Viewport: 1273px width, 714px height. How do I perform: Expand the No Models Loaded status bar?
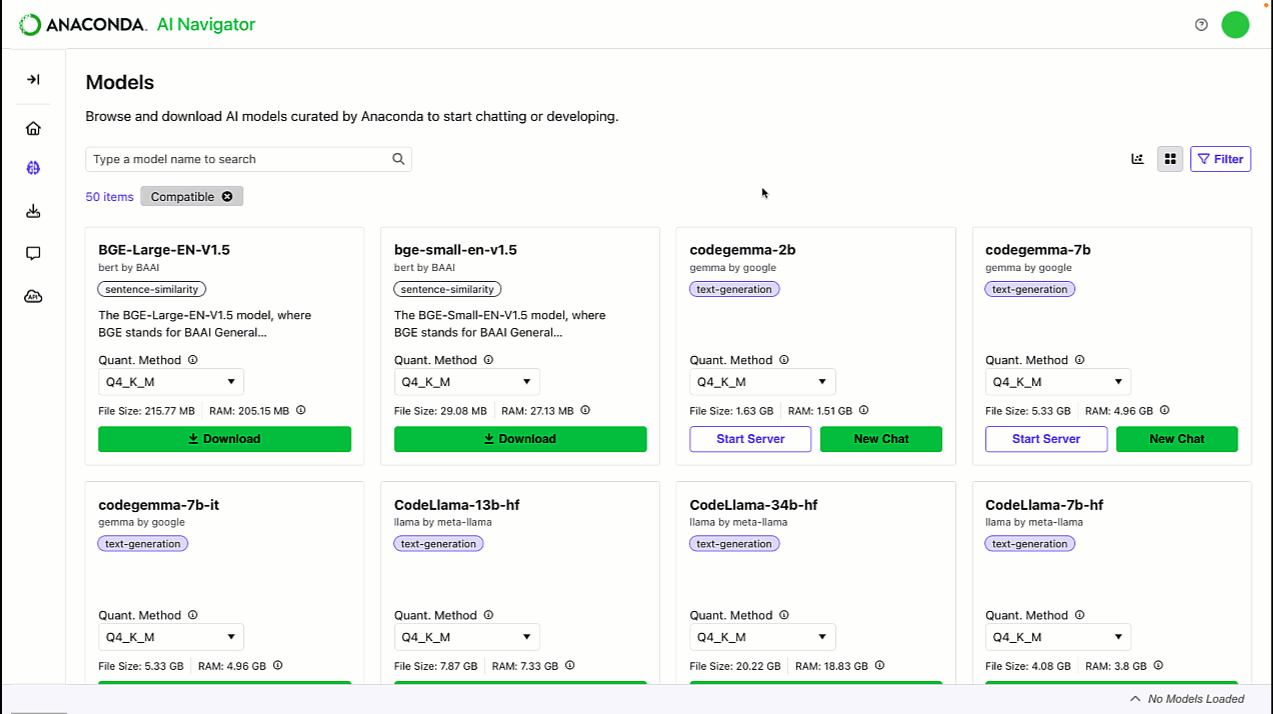click(x=1135, y=699)
